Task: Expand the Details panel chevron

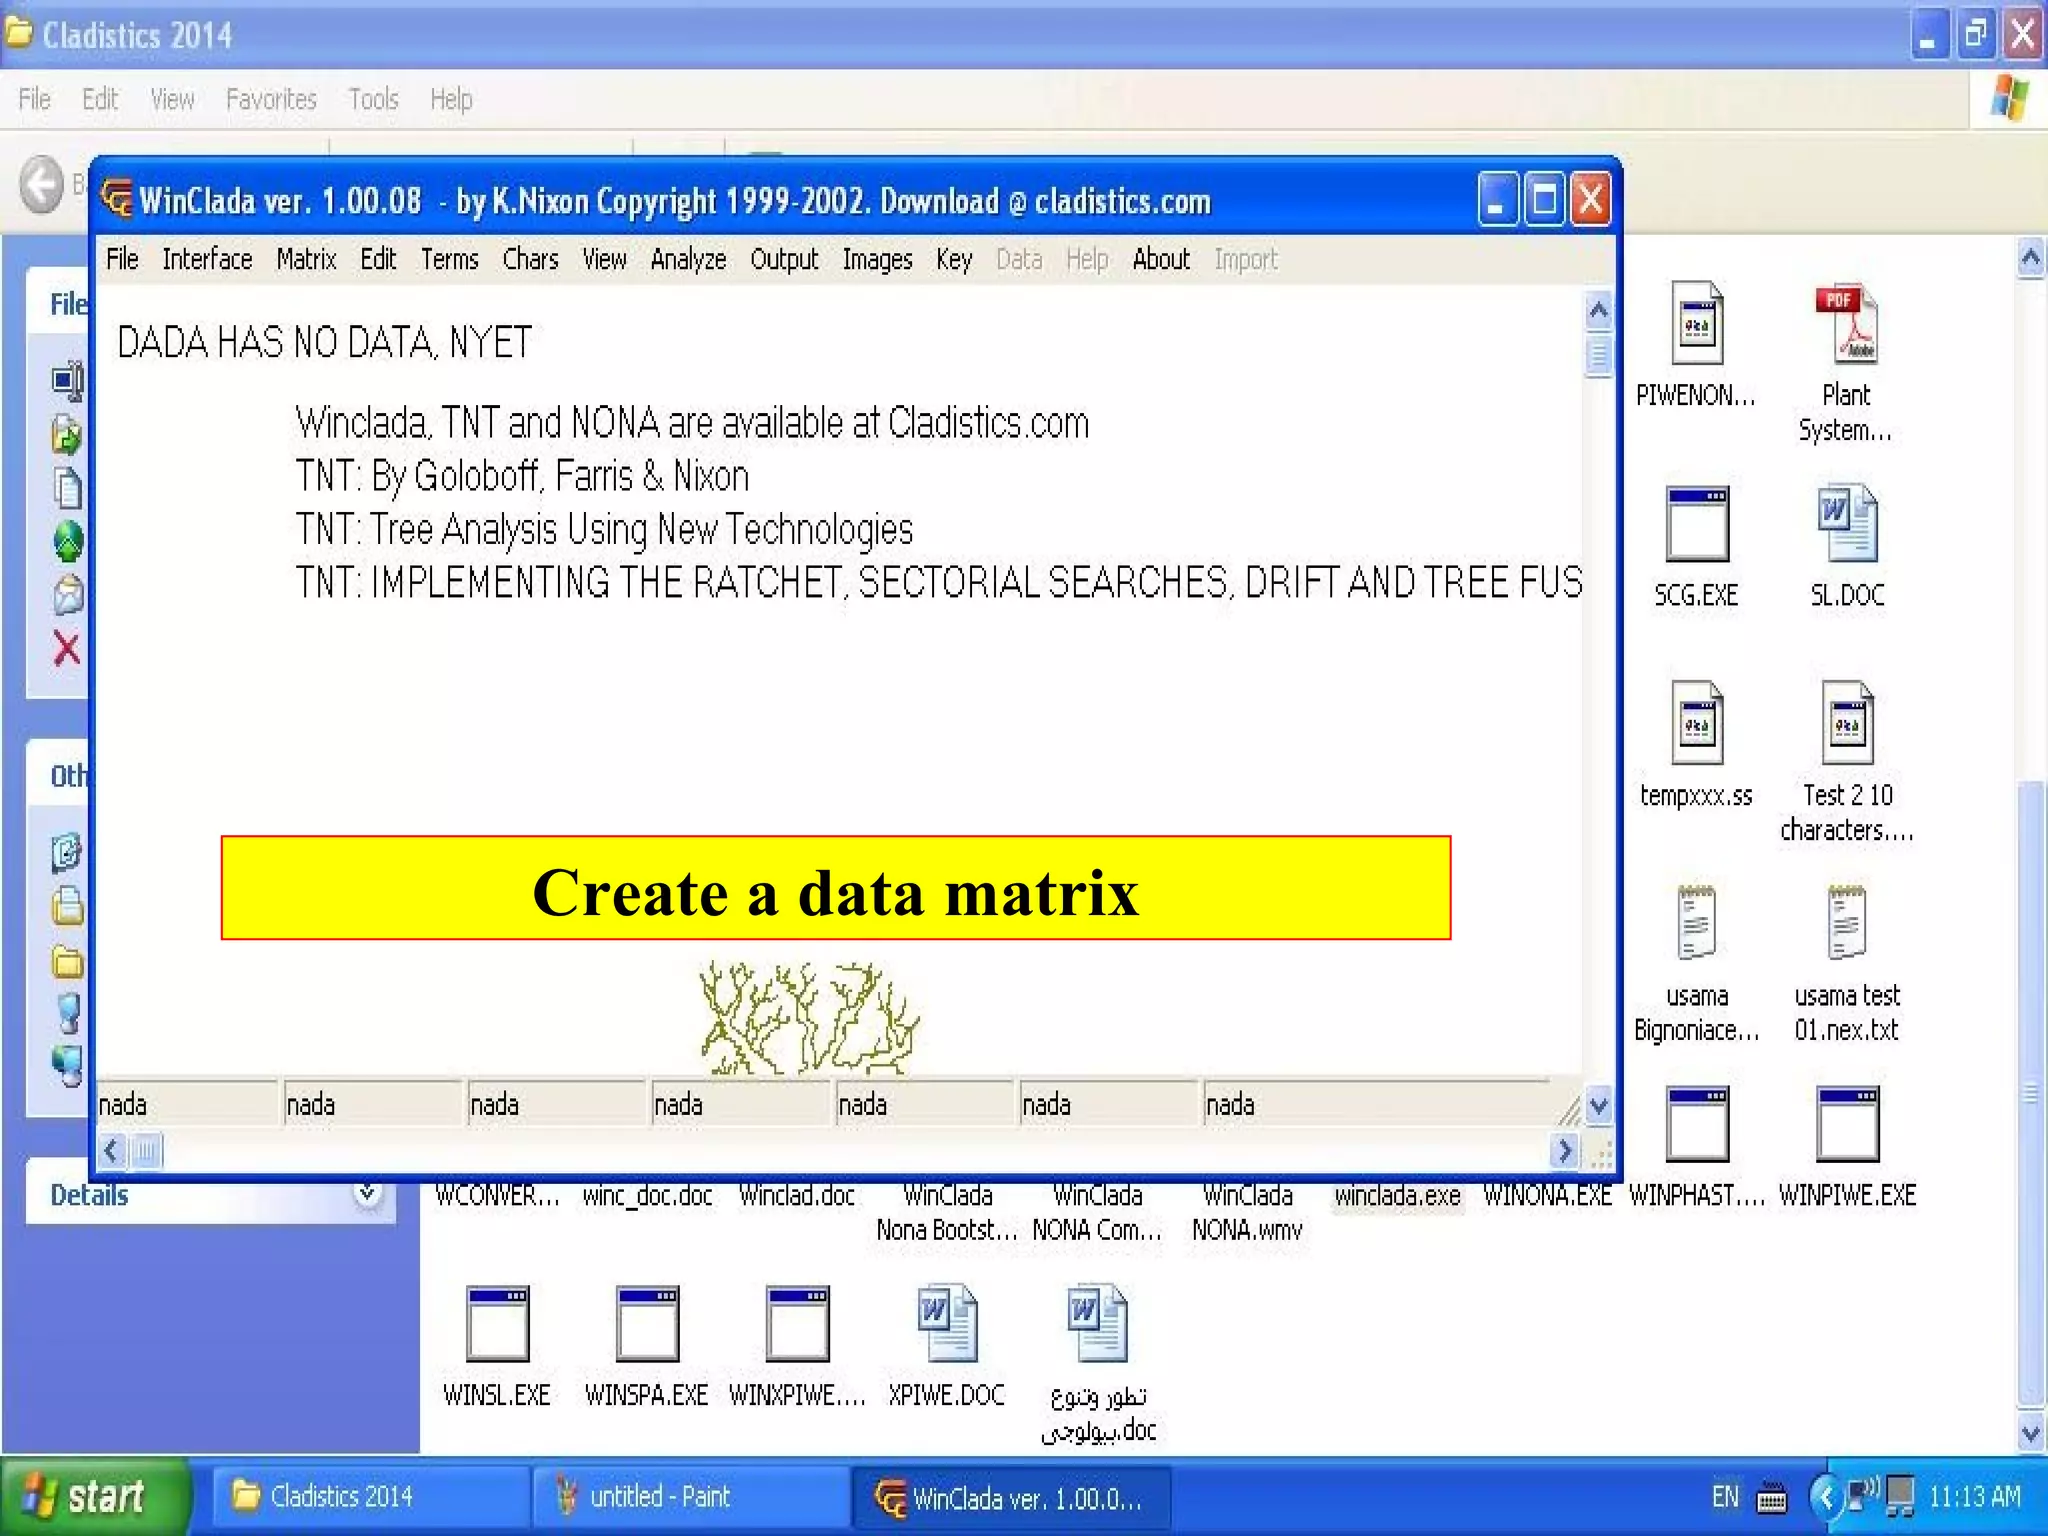Action: 368,1193
